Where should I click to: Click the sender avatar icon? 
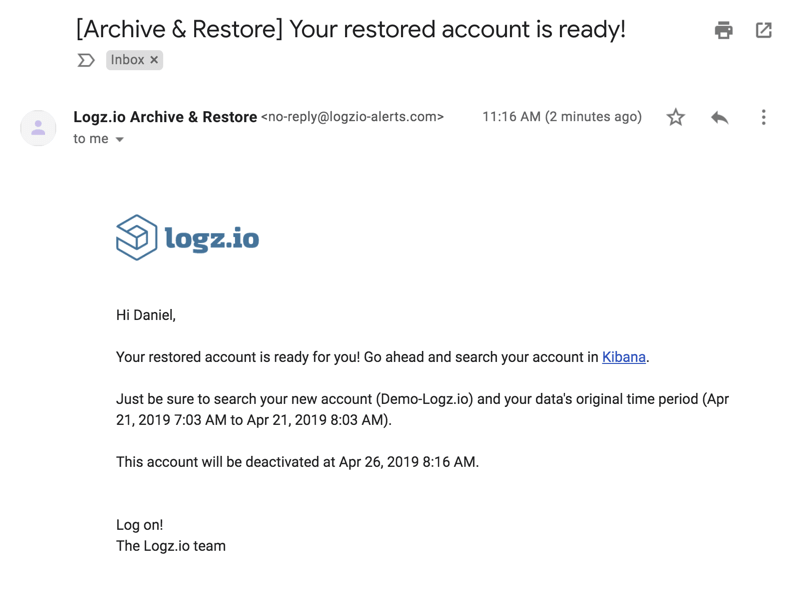pos(38,128)
